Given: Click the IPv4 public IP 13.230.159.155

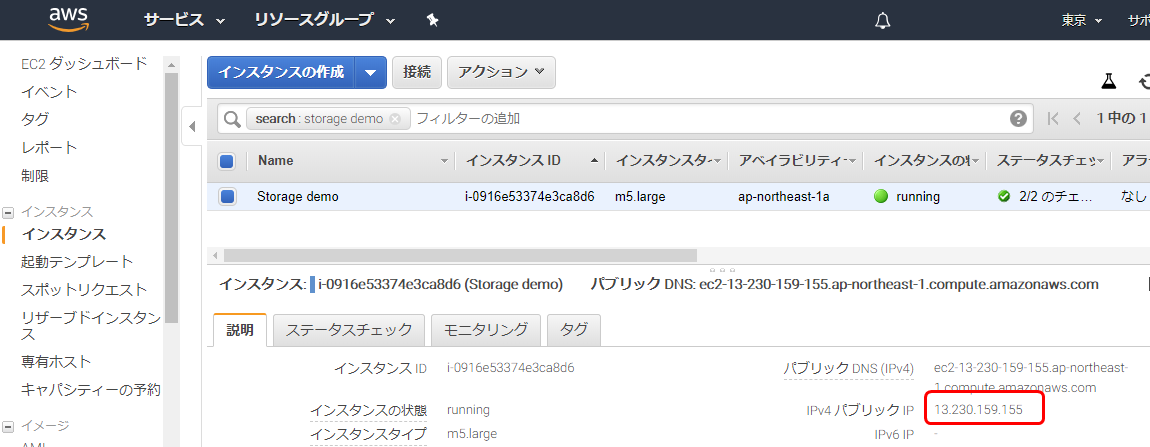Looking at the screenshot, I should coord(978,410).
